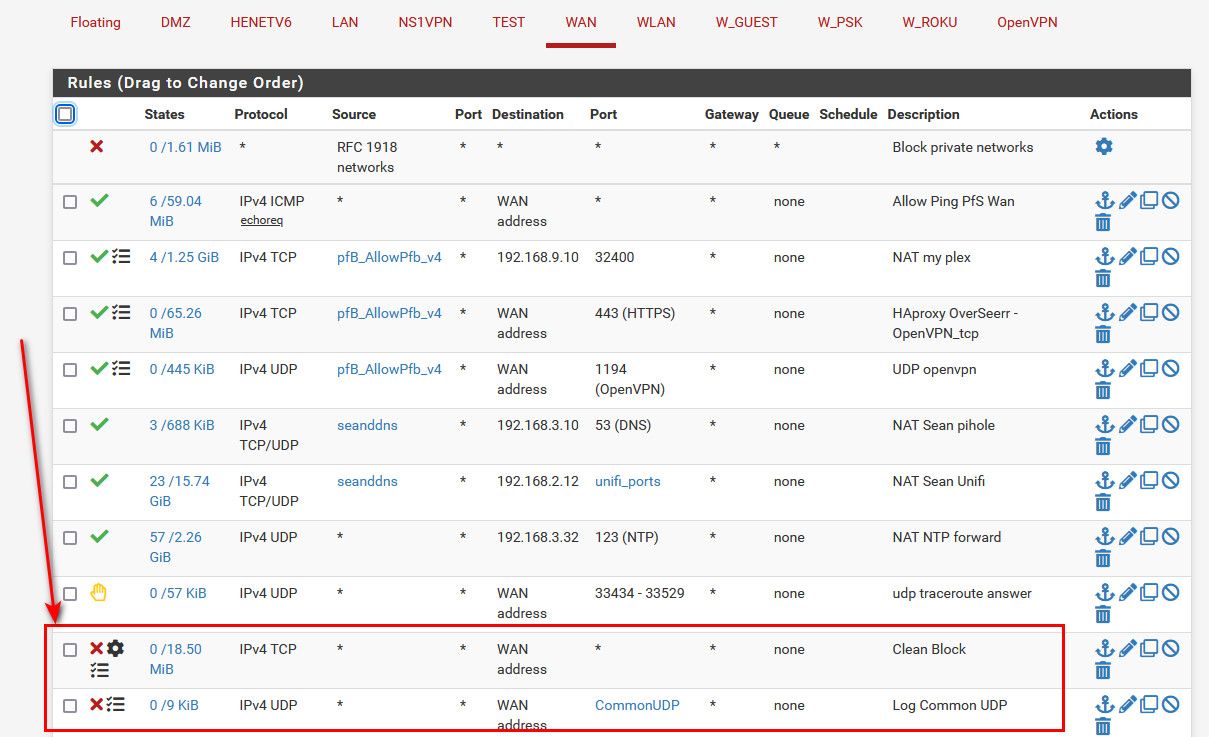Open the CommonUDP port alias
The image size is (1209, 737).
pos(637,705)
